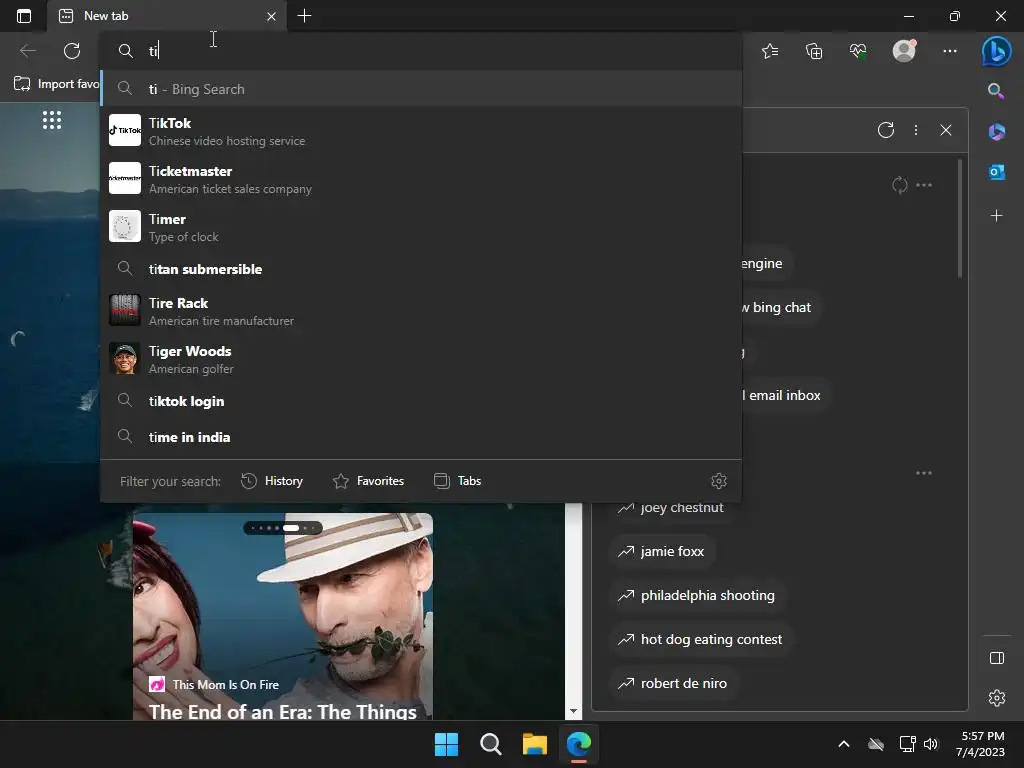Click hot dog eating contest chip
The height and width of the screenshot is (768, 1024).
(x=701, y=639)
